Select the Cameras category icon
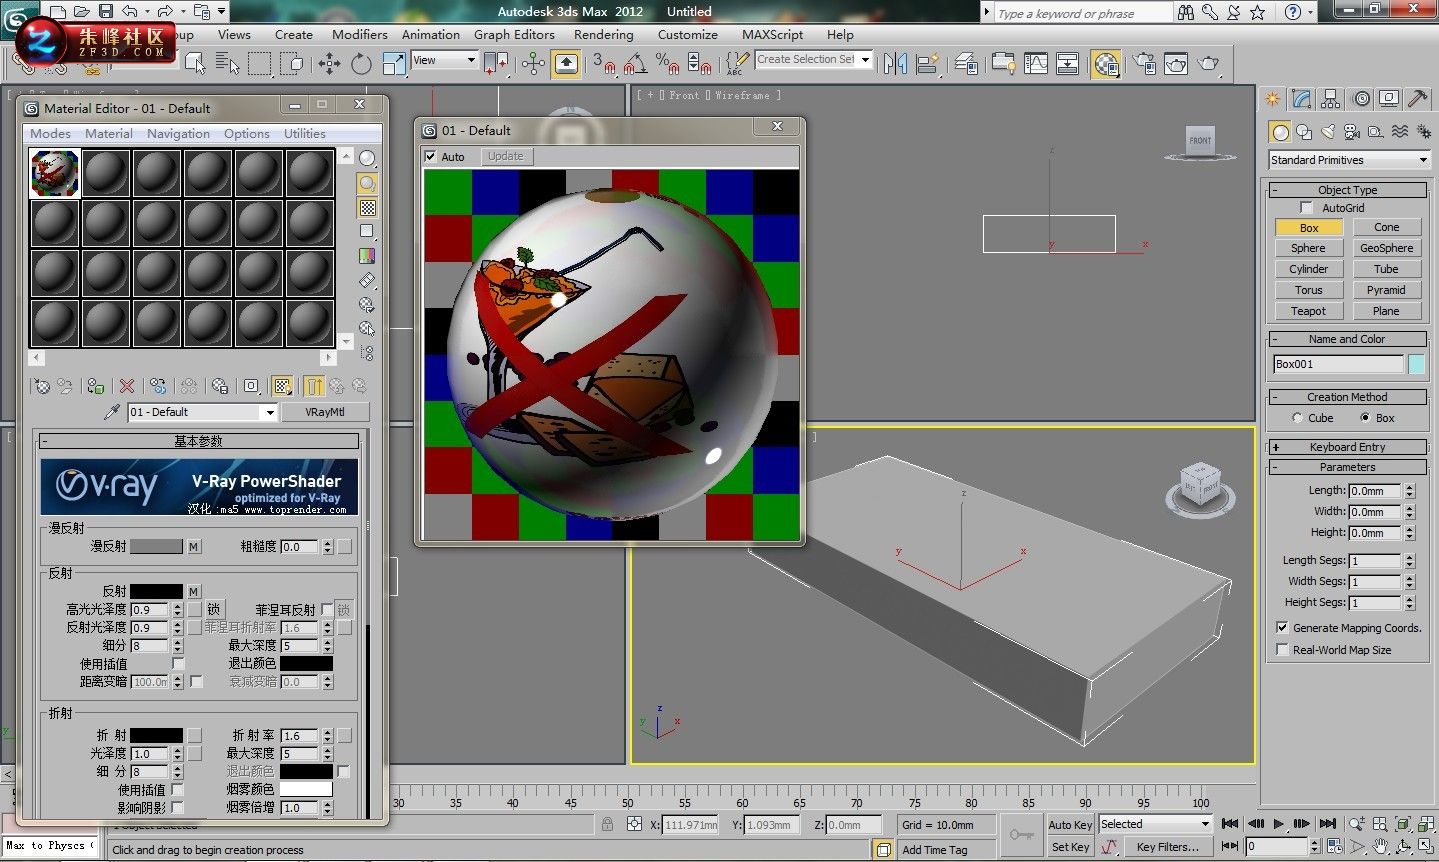 1351,132
